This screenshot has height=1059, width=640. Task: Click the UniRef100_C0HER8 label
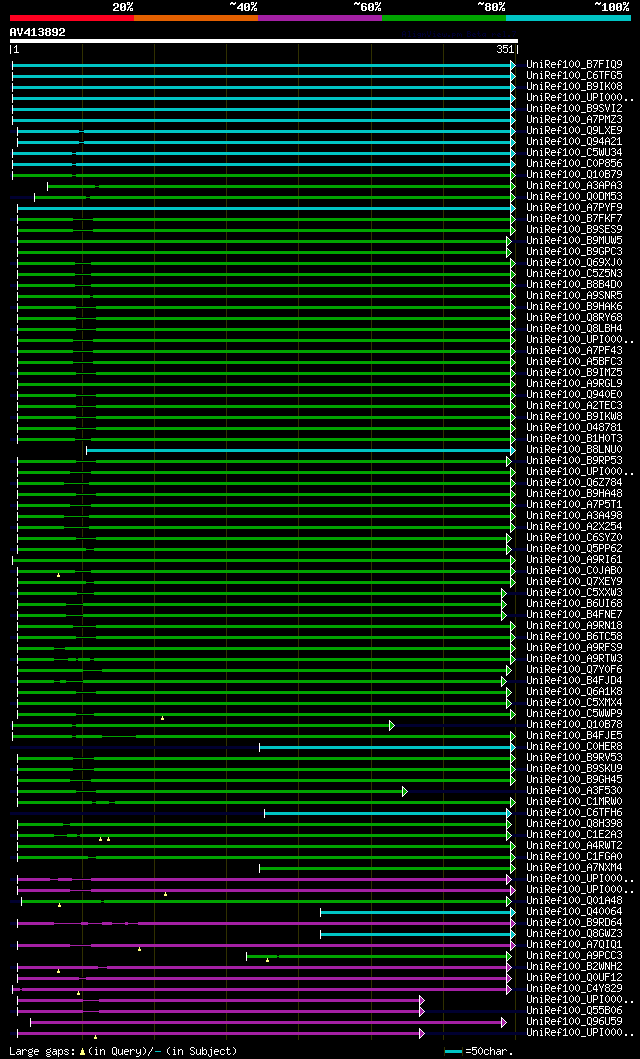tap(575, 746)
